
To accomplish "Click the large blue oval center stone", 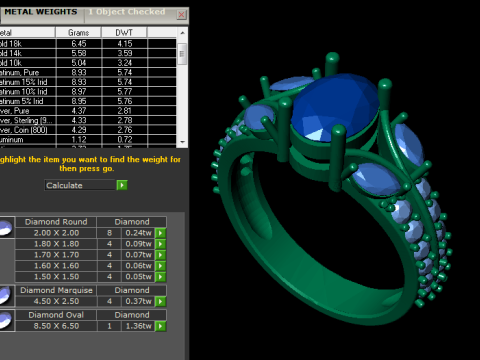I will coord(335,107).
